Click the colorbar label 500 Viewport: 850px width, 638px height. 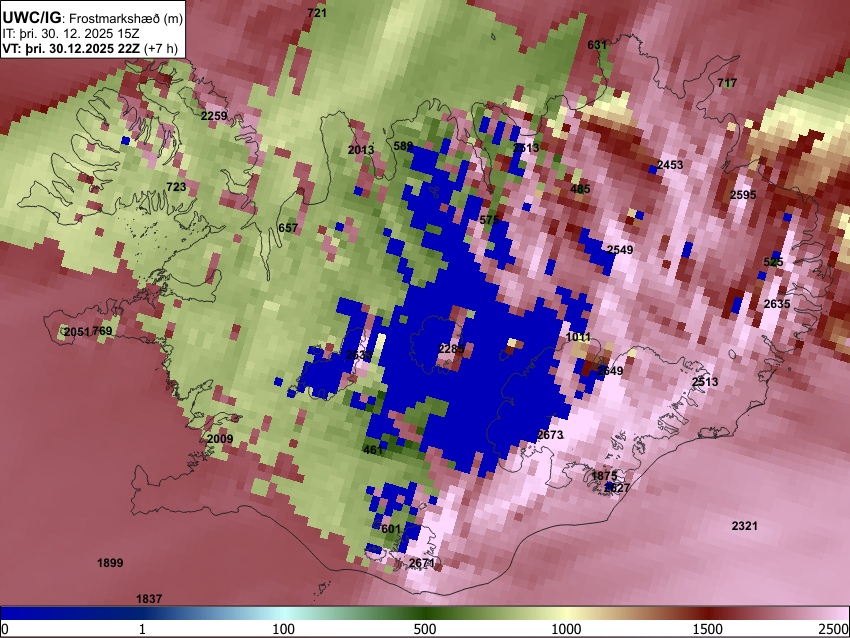[x=425, y=629]
